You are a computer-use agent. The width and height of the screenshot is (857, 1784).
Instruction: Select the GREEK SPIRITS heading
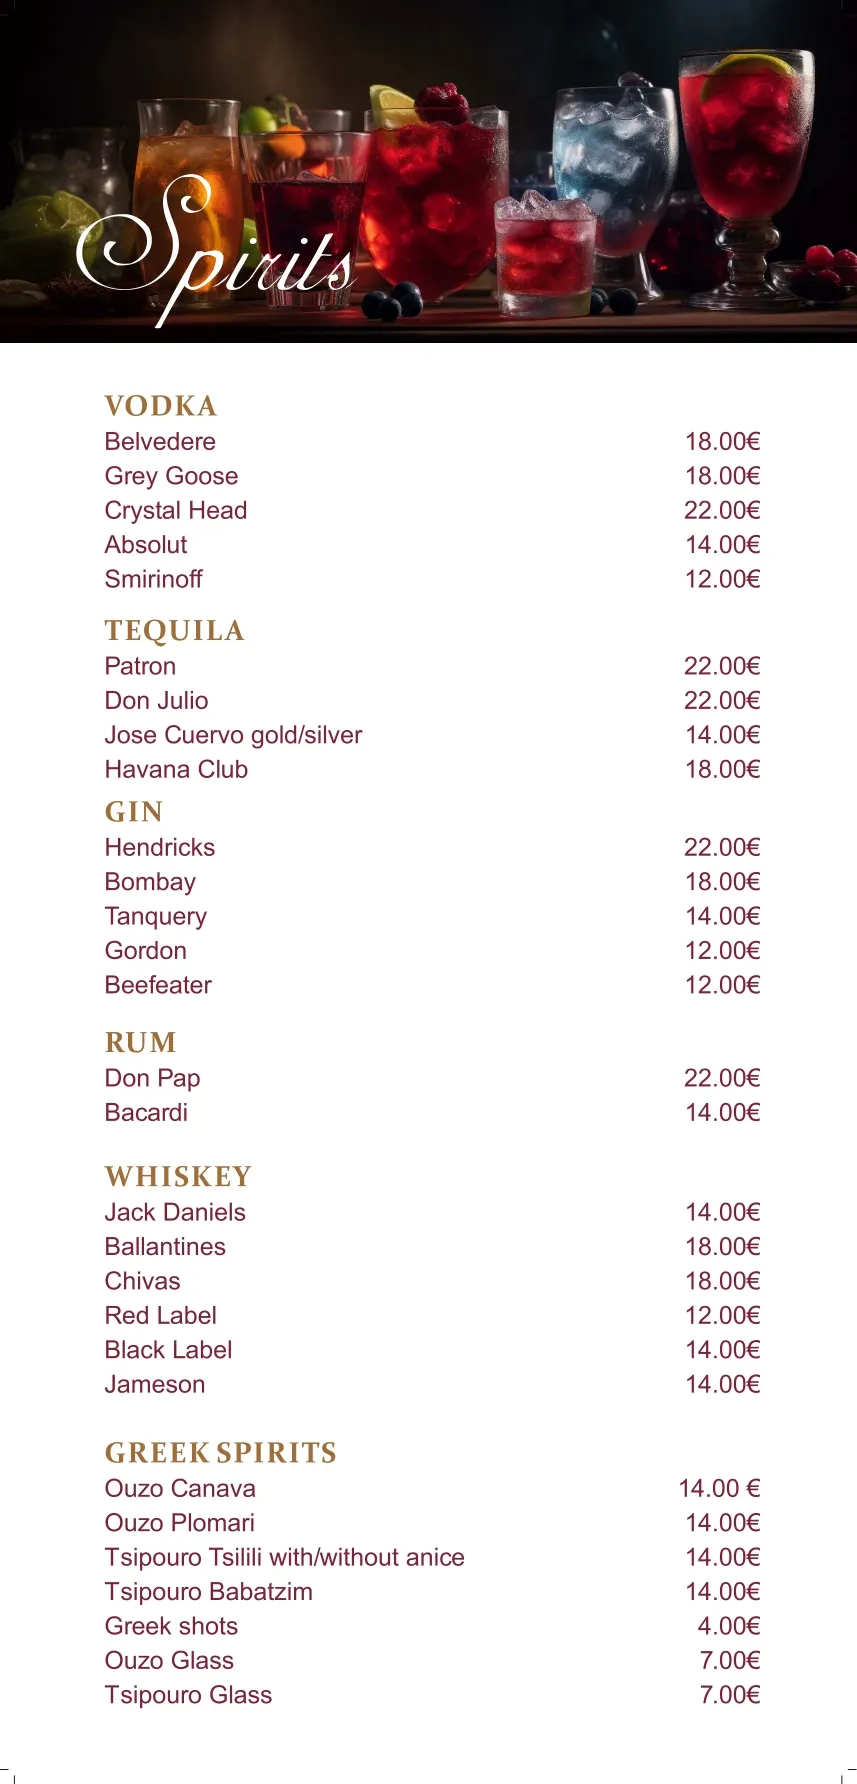(x=221, y=1453)
